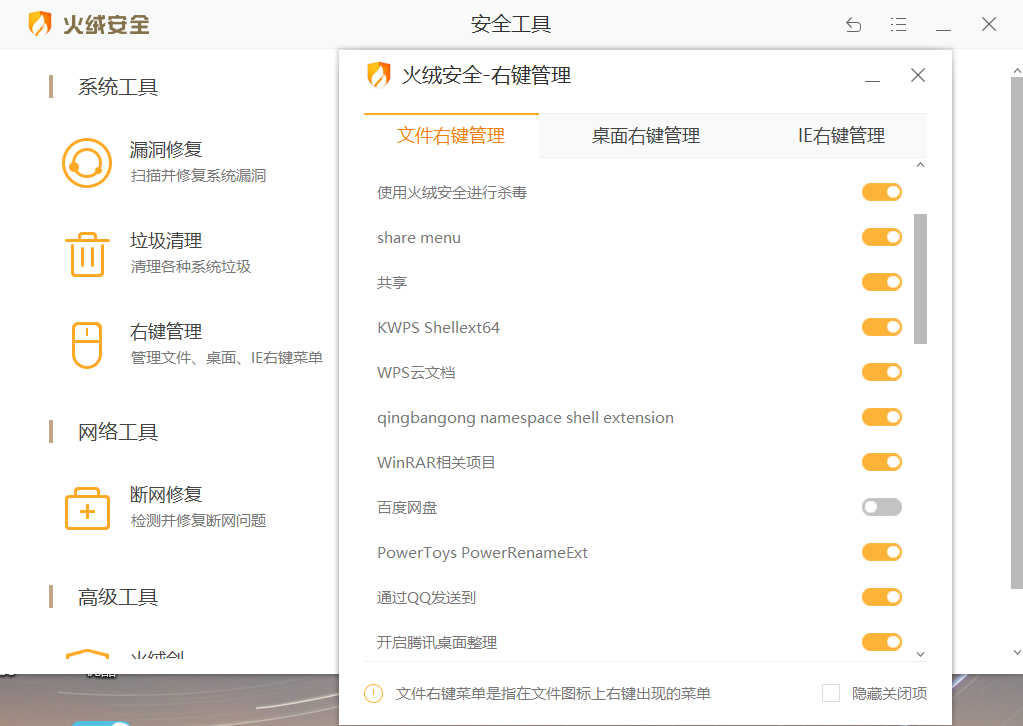
Task: Open 右键管理 tool label
Action: (x=166, y=332)
